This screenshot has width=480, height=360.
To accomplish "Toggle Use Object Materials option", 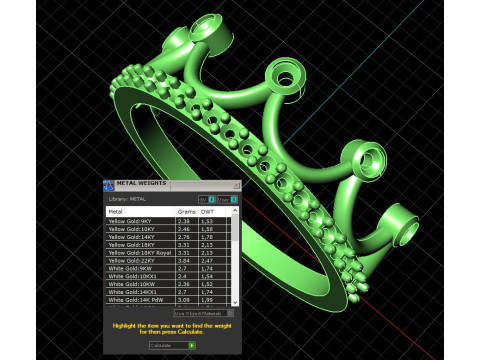I will coord(204,313).
